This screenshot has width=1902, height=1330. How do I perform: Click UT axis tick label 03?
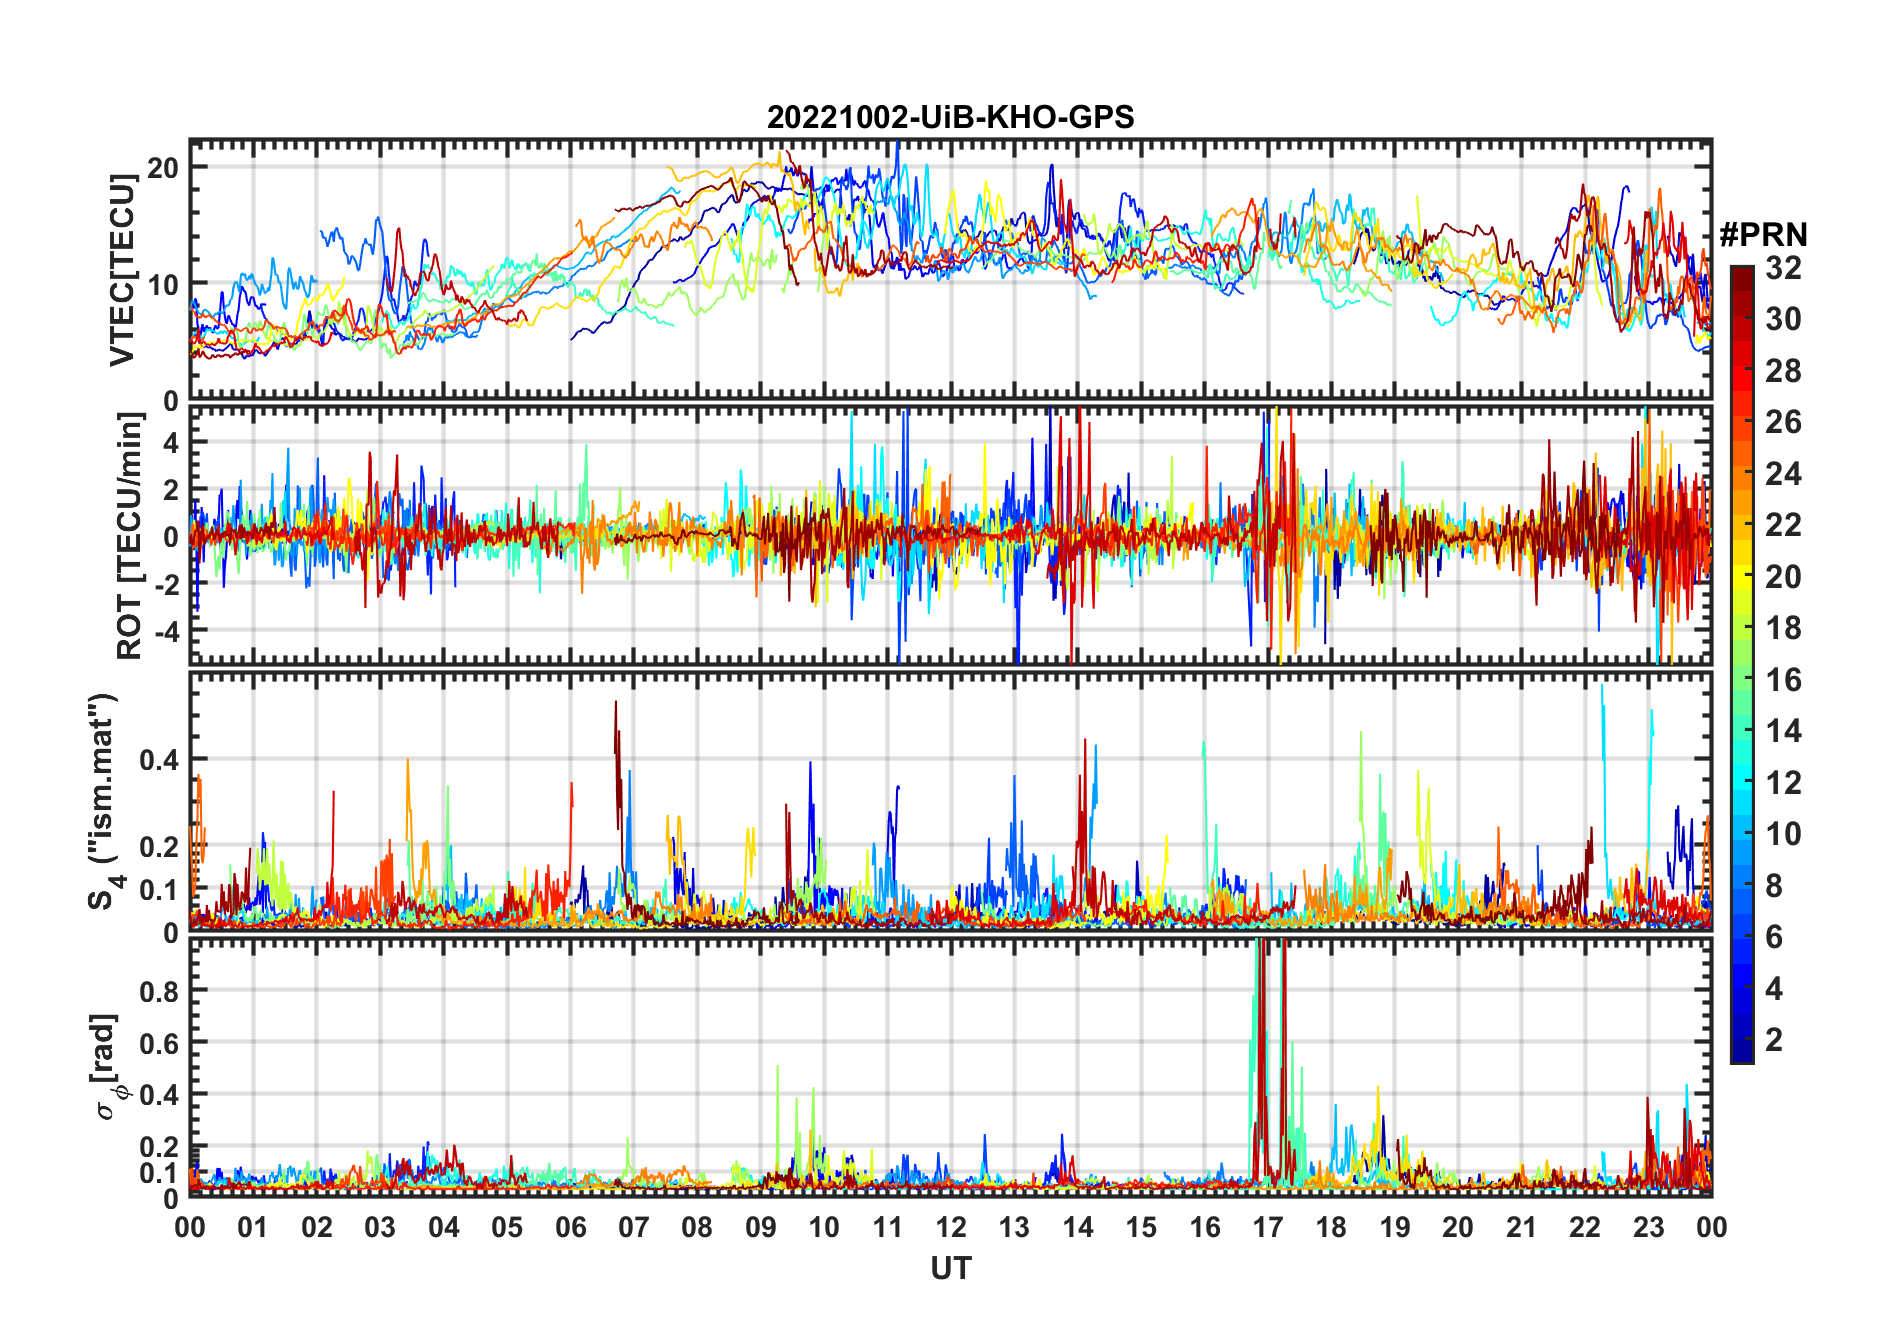(x=380, y=1227)
